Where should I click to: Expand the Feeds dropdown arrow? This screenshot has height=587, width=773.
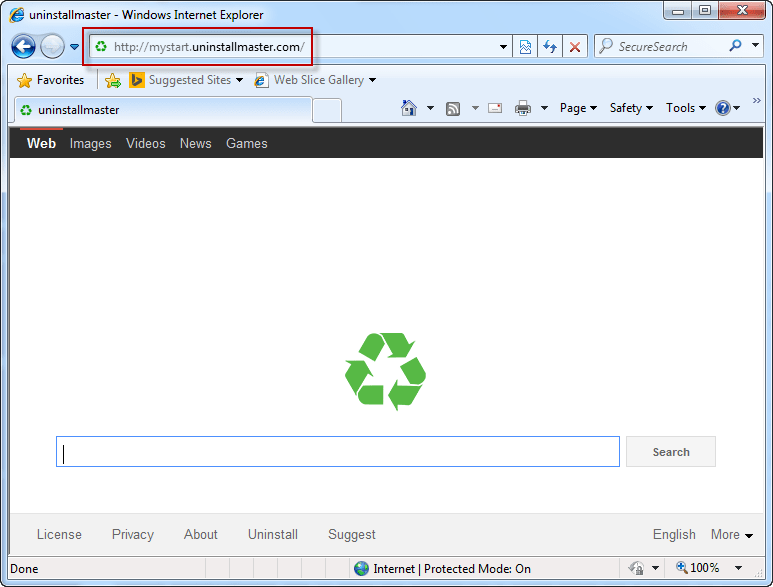475,108
